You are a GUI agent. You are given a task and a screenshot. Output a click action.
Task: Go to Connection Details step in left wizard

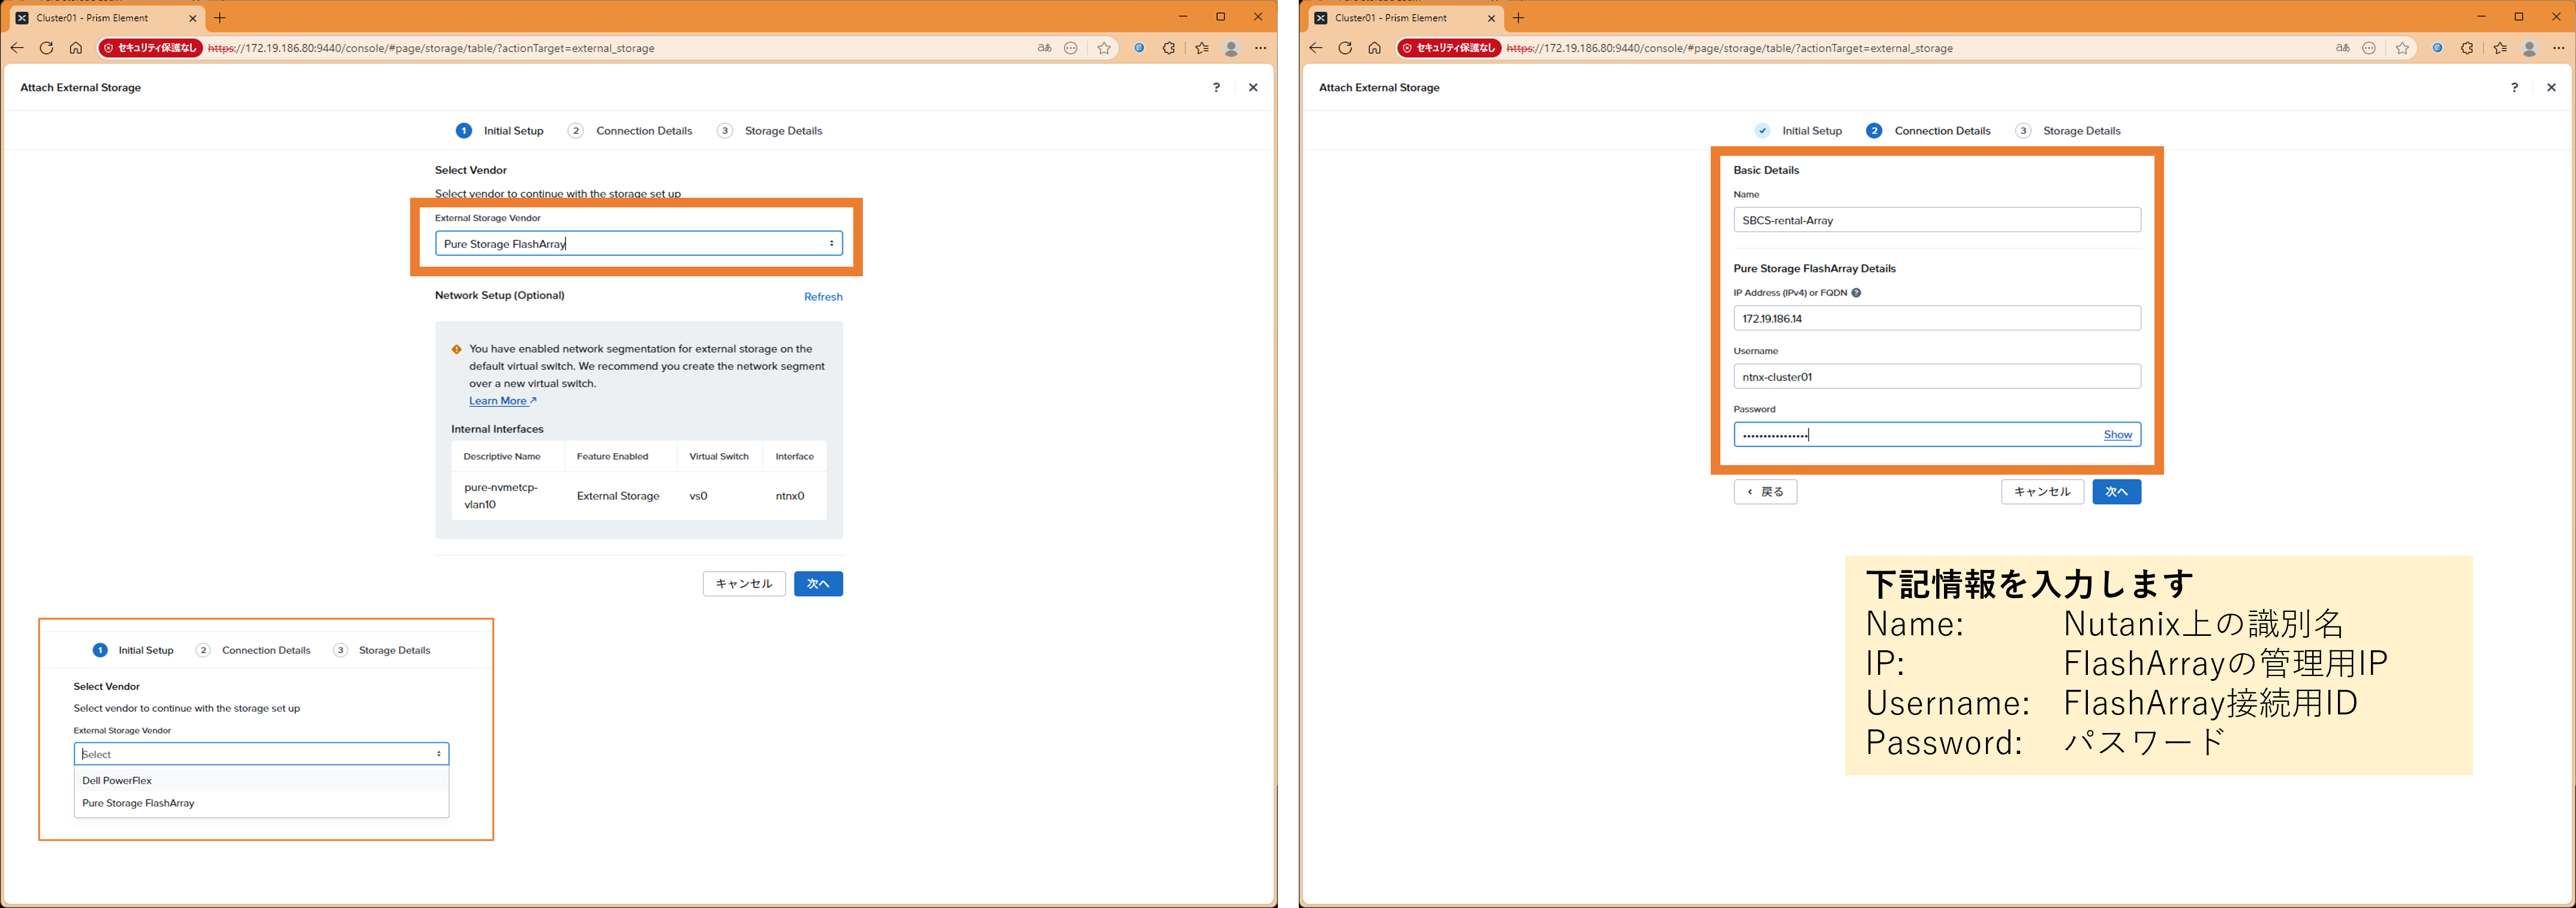(x=643, y=131)
